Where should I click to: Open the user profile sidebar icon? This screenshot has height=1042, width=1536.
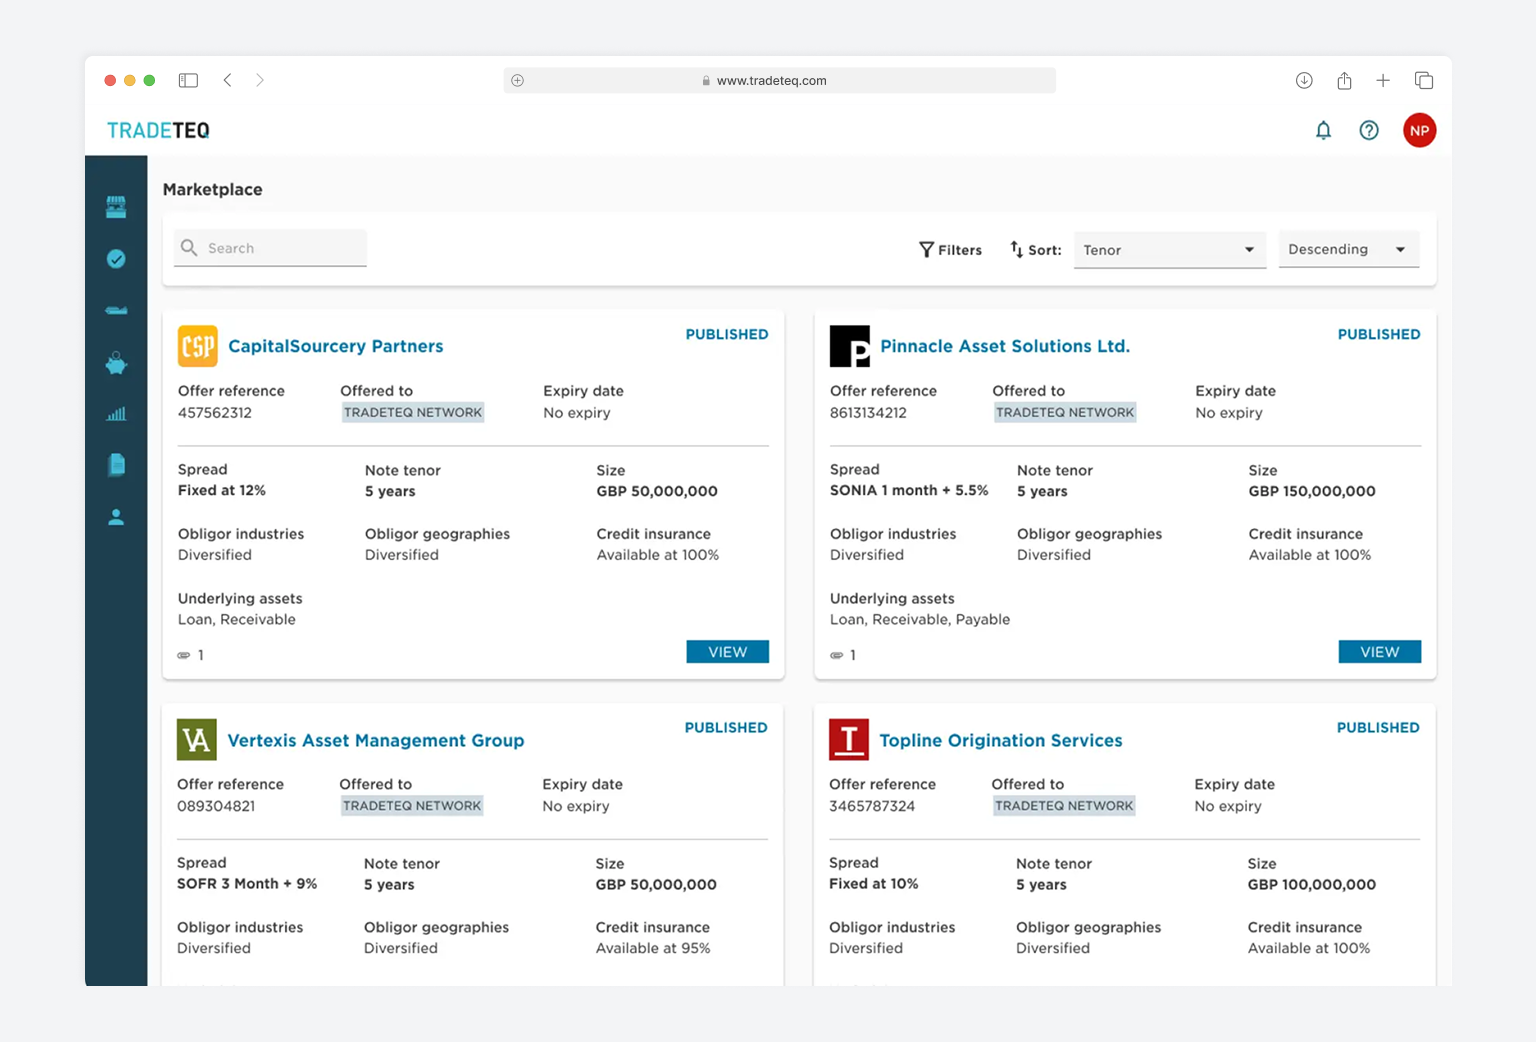click(116, 517)
